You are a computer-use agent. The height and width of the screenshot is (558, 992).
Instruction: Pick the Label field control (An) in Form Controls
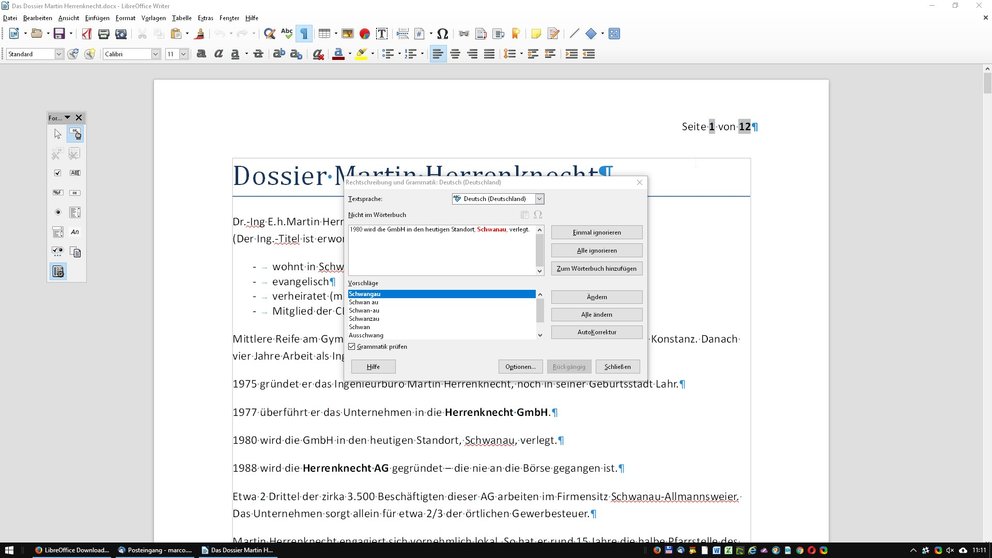pos(75,232)
